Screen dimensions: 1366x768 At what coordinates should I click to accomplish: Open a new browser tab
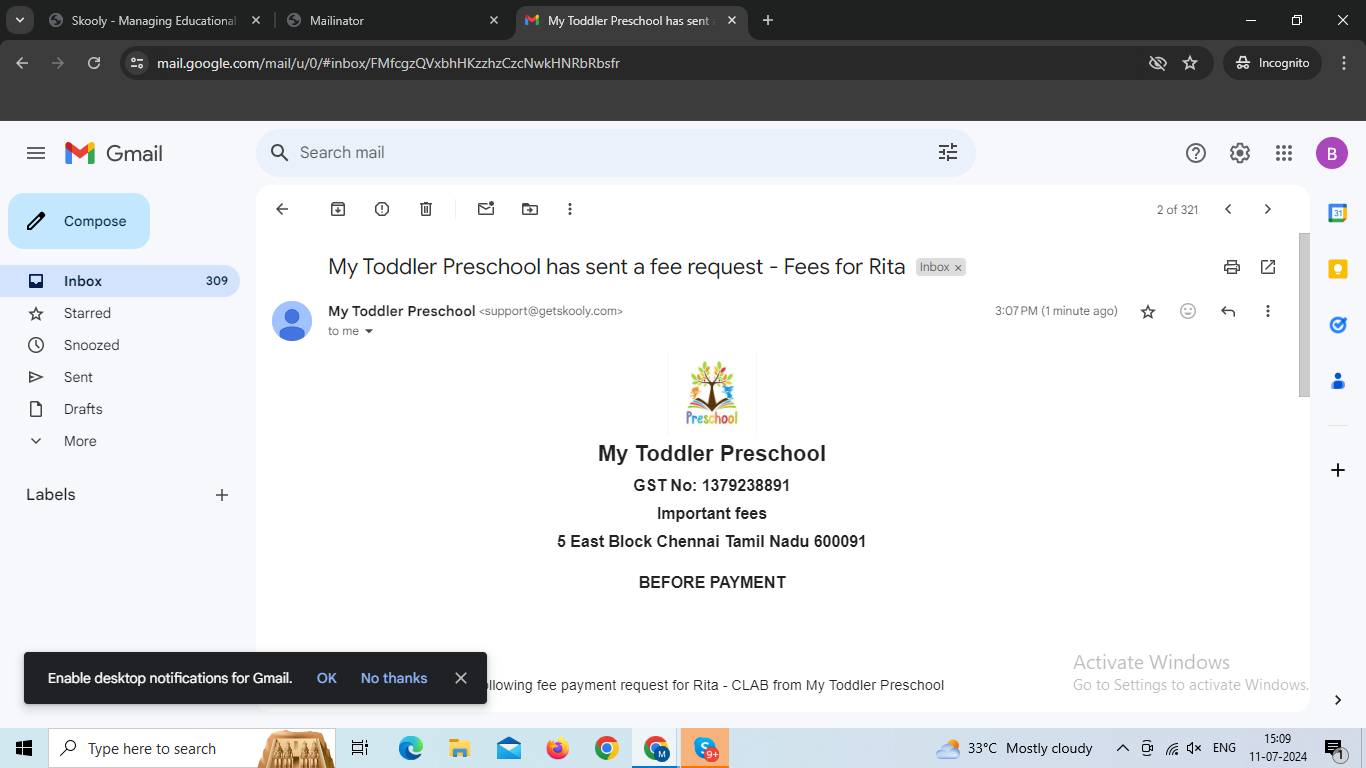[x=768, y=20]
